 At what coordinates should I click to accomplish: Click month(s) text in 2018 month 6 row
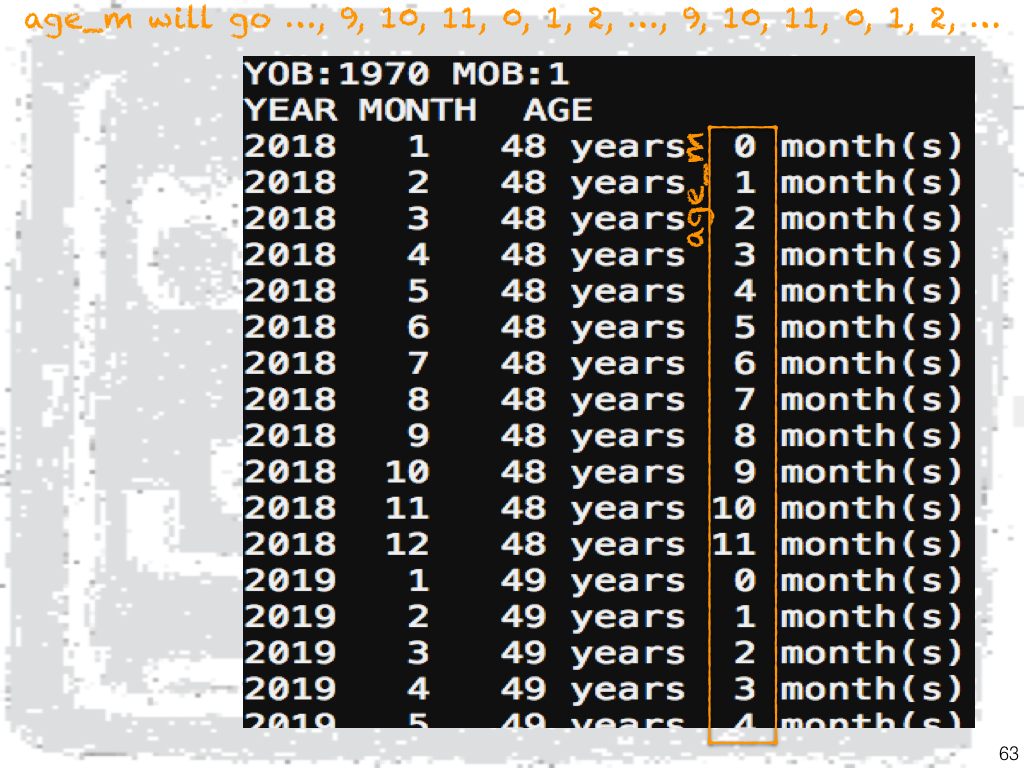tap(871, 327)
